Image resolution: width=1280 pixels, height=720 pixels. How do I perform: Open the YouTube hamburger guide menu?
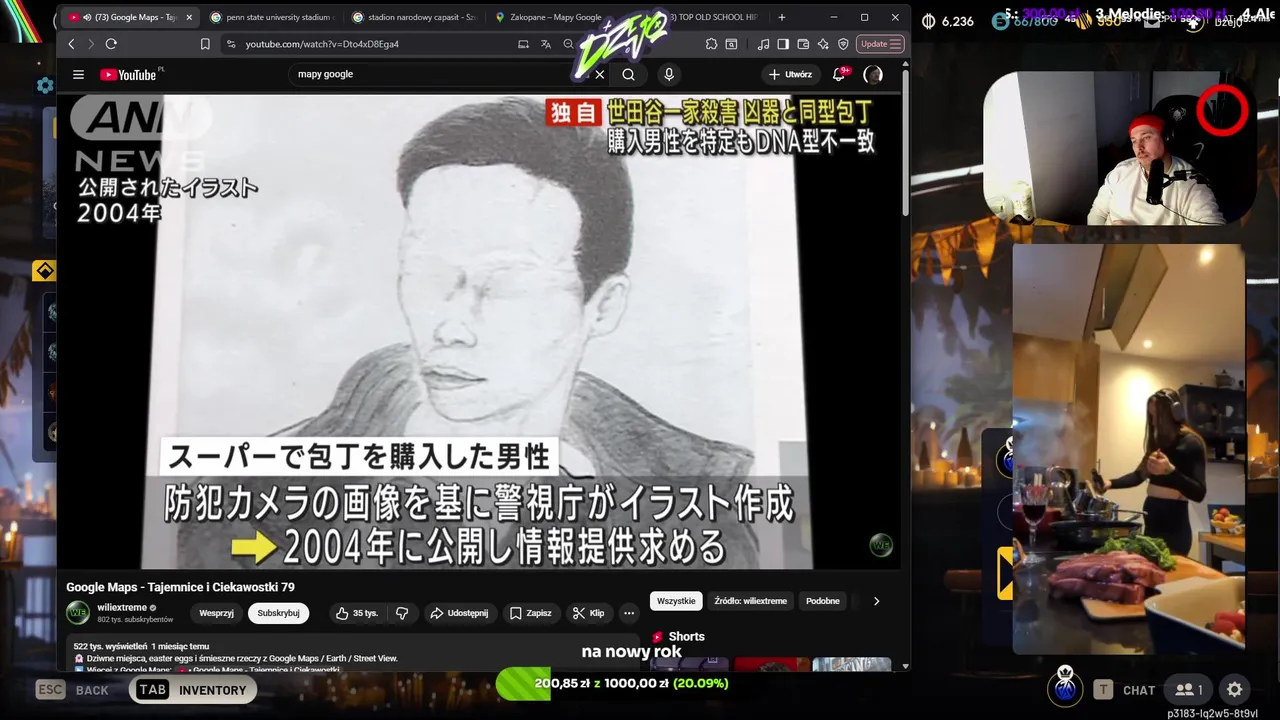[x=78, y=74]
